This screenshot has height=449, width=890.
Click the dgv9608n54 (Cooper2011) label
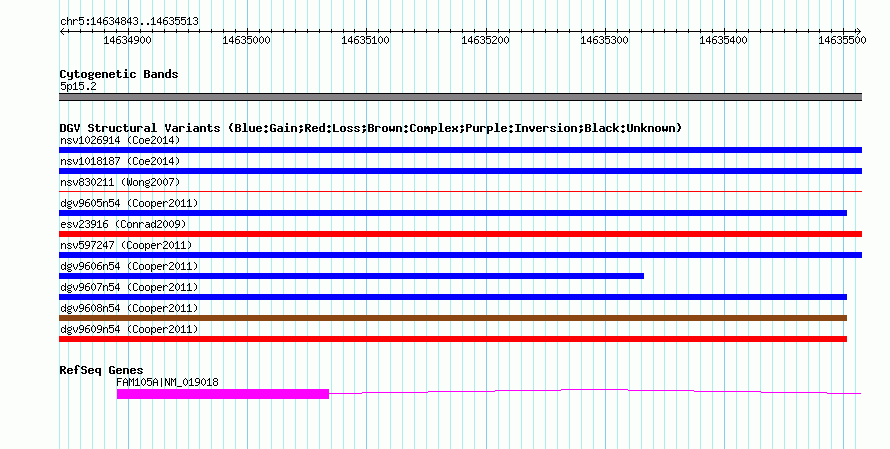129,308
